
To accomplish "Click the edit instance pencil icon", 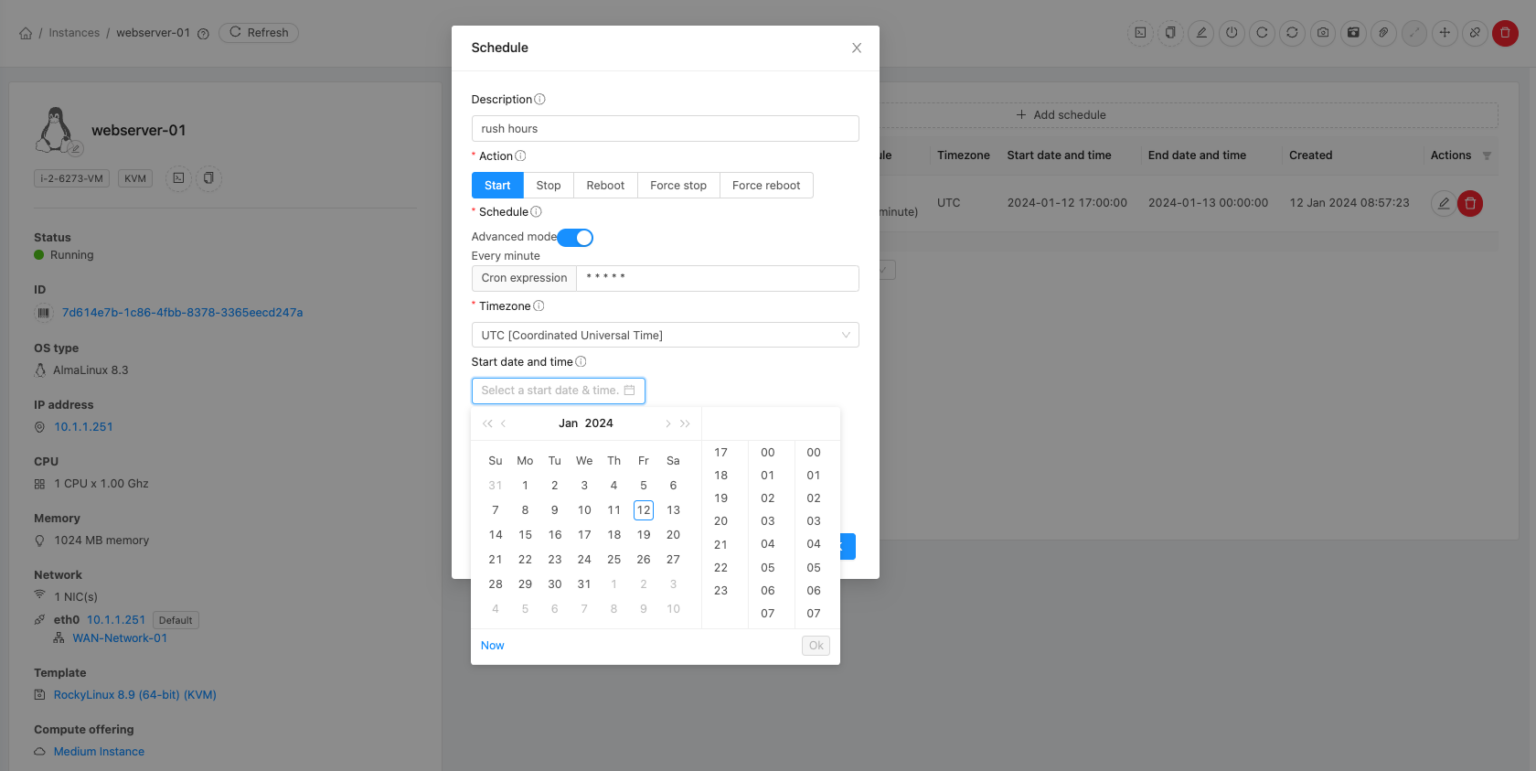I will pyautogui.click(x=1201, y=33).
